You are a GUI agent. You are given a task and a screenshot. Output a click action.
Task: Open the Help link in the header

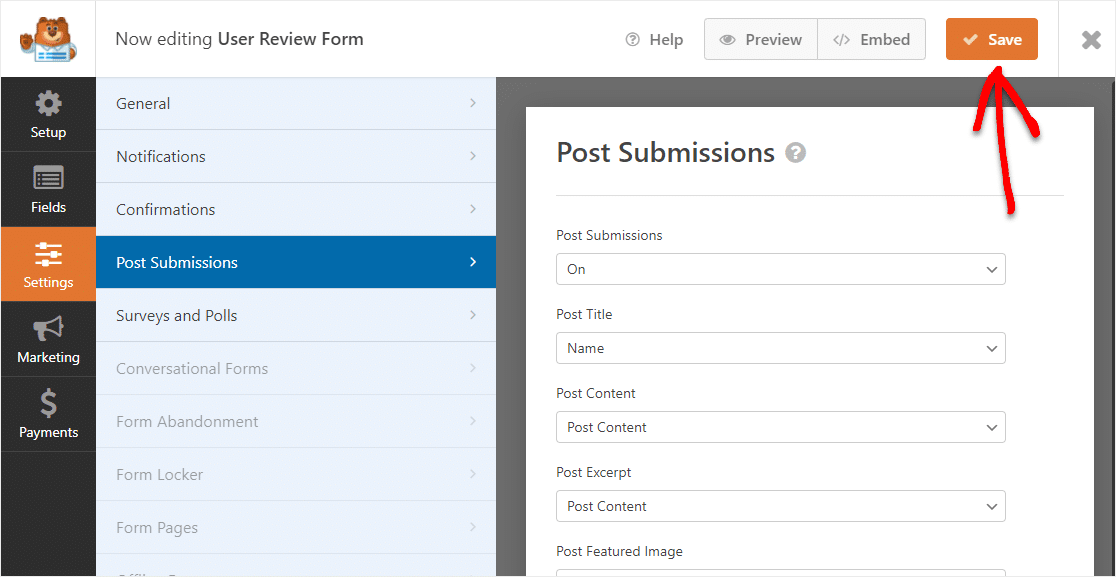(654, 40)
